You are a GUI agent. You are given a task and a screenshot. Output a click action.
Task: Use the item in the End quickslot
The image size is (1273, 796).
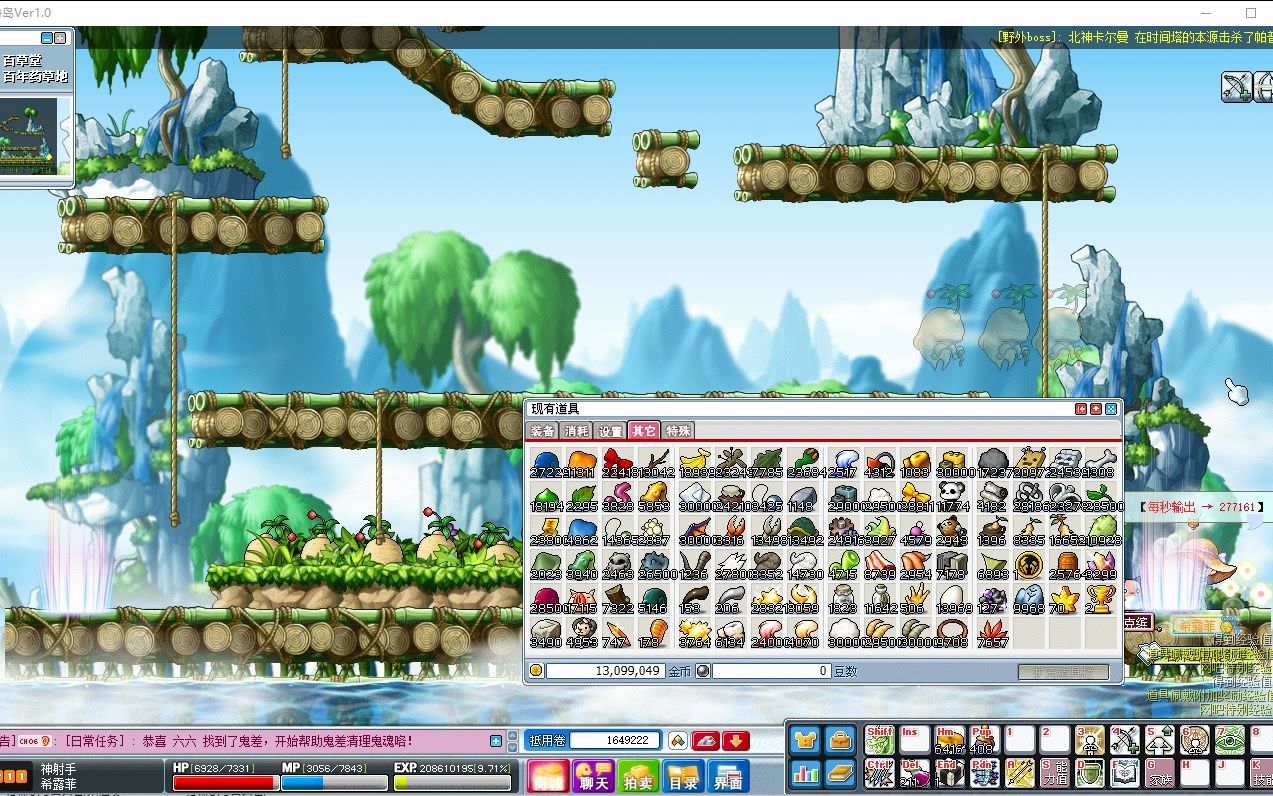point(950,773)
